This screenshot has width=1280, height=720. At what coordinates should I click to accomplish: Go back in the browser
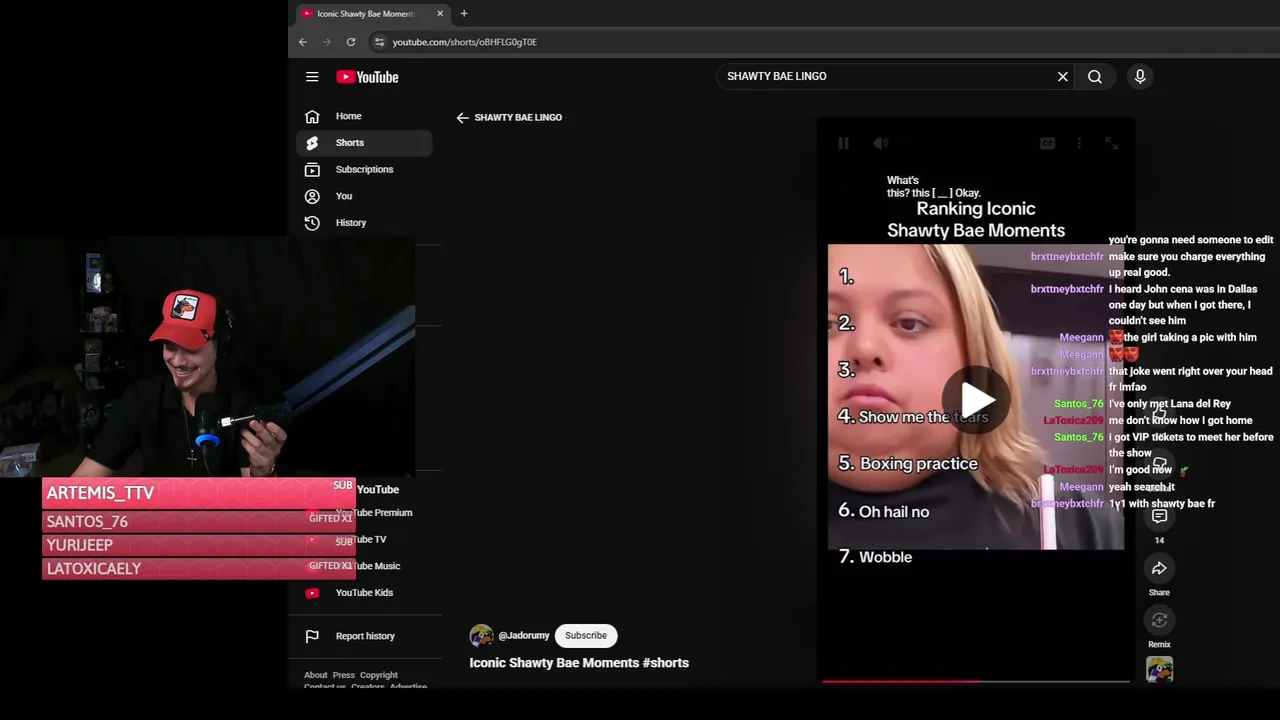303,42
